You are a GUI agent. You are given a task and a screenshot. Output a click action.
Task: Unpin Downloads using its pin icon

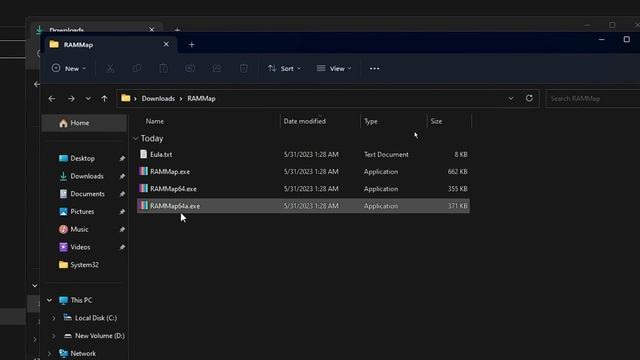point(122,176)
